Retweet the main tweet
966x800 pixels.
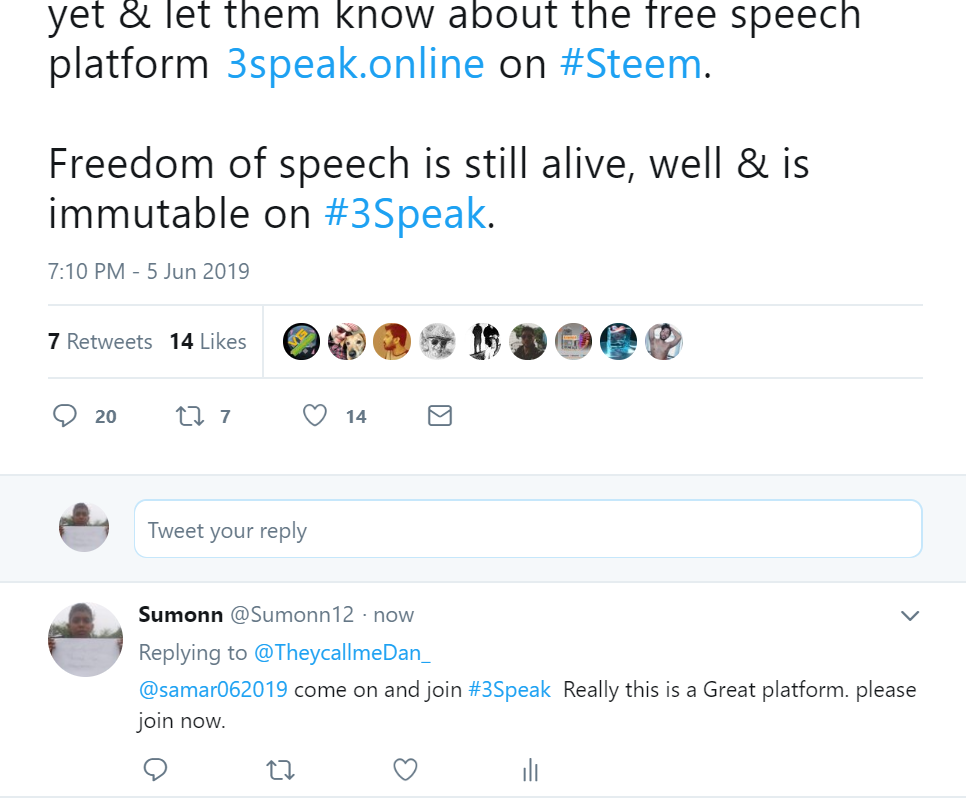189,415
